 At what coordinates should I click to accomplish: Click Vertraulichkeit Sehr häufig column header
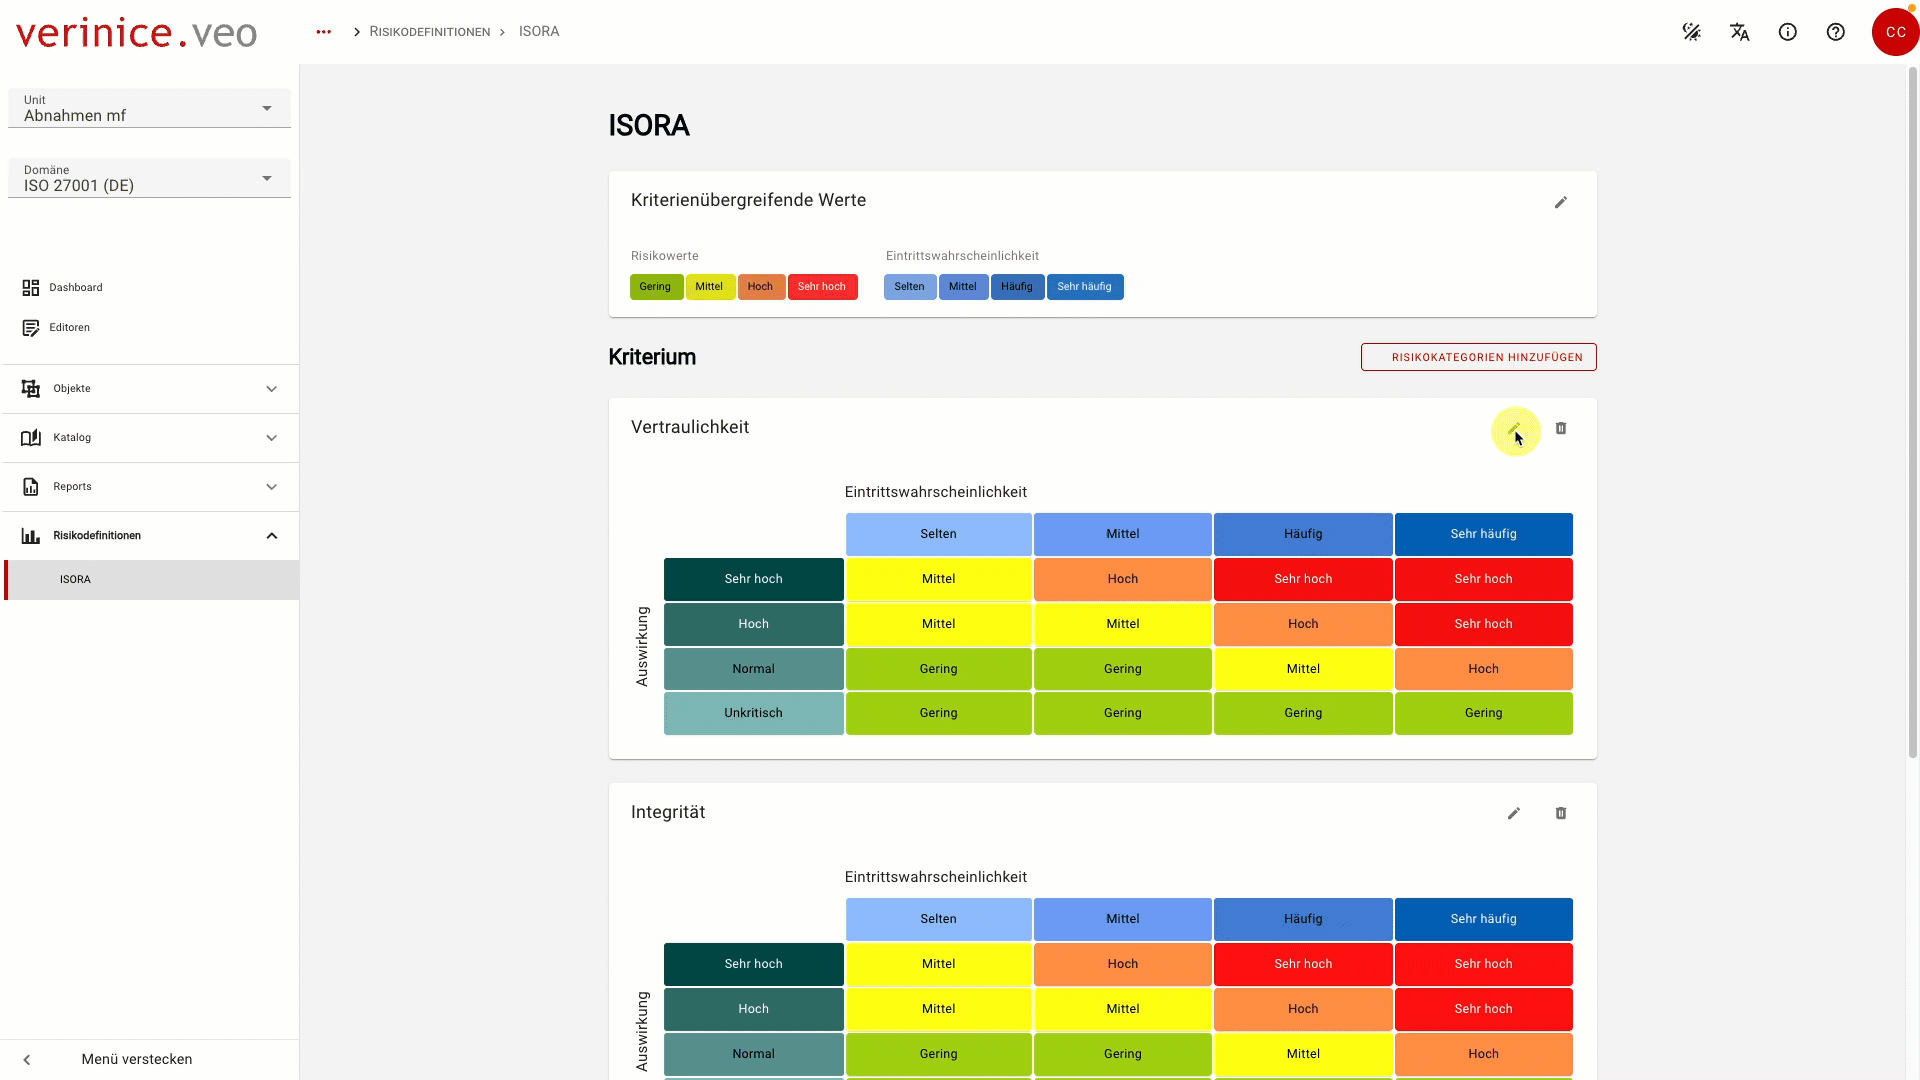[x=1484, y=534]
